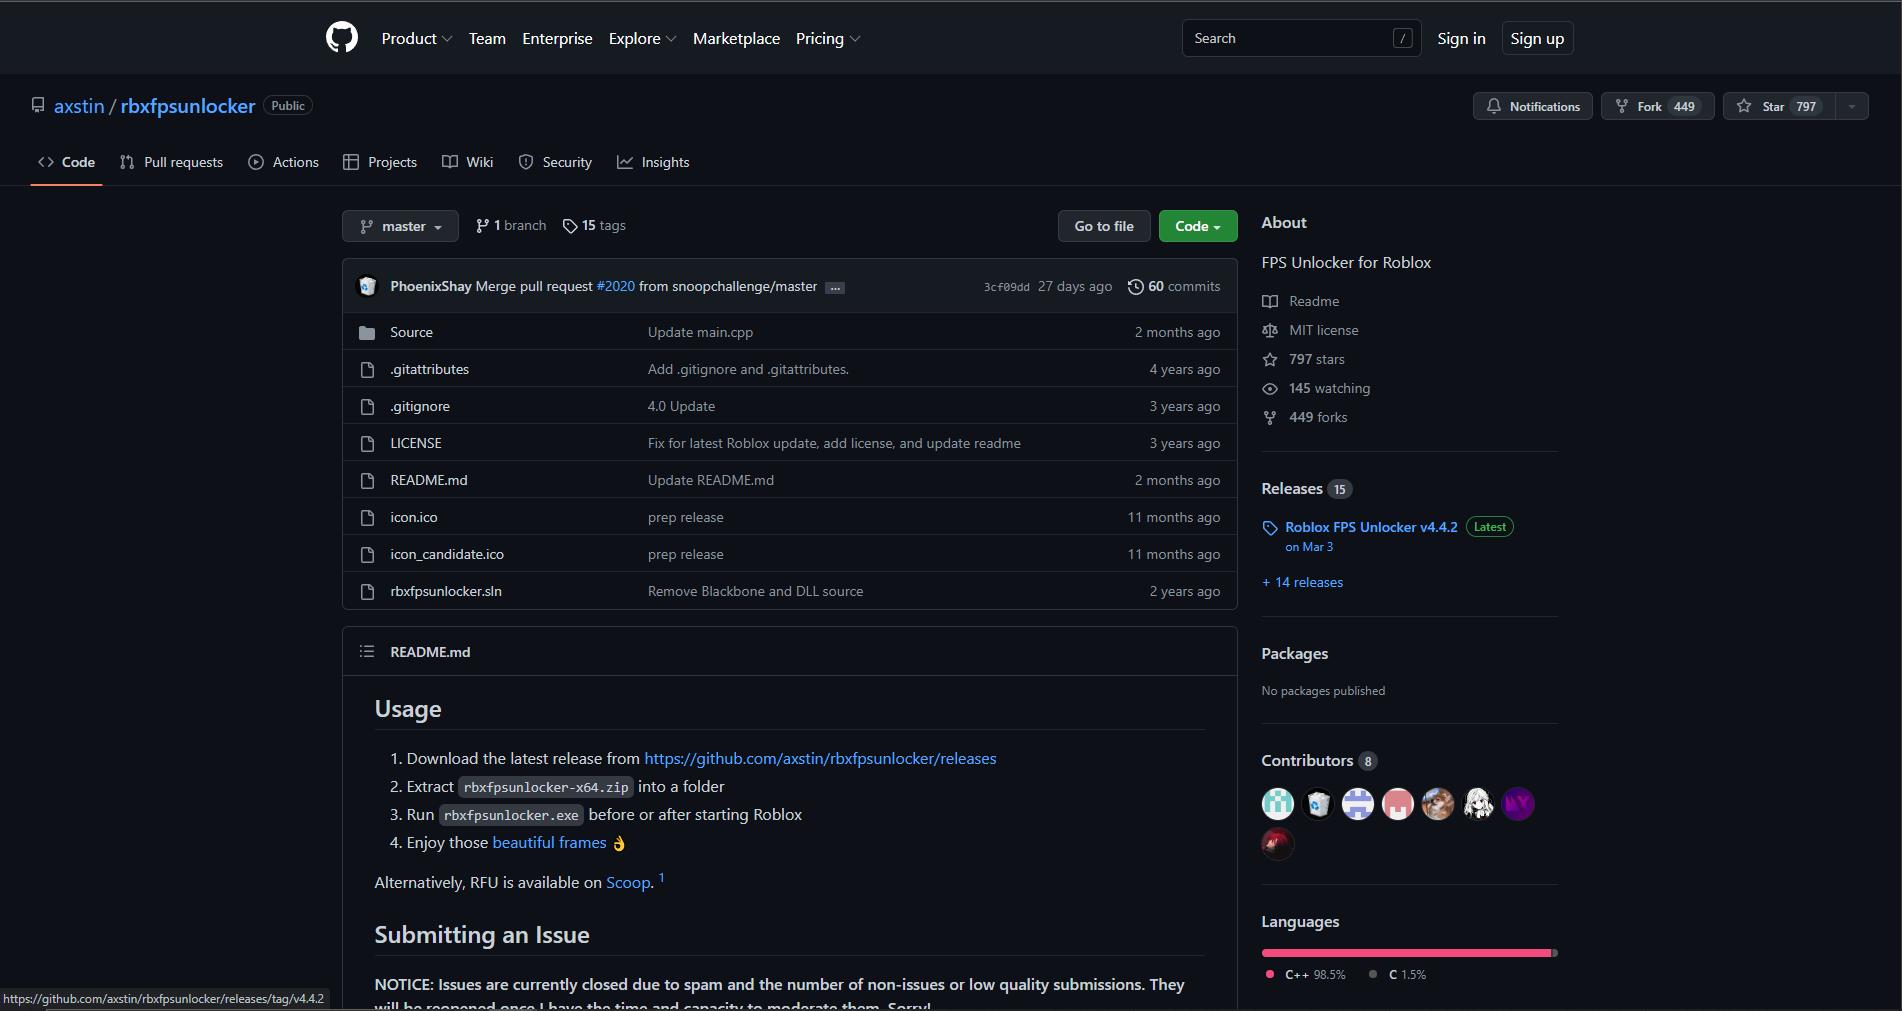Click the beautiful frames link

[549, 843]
